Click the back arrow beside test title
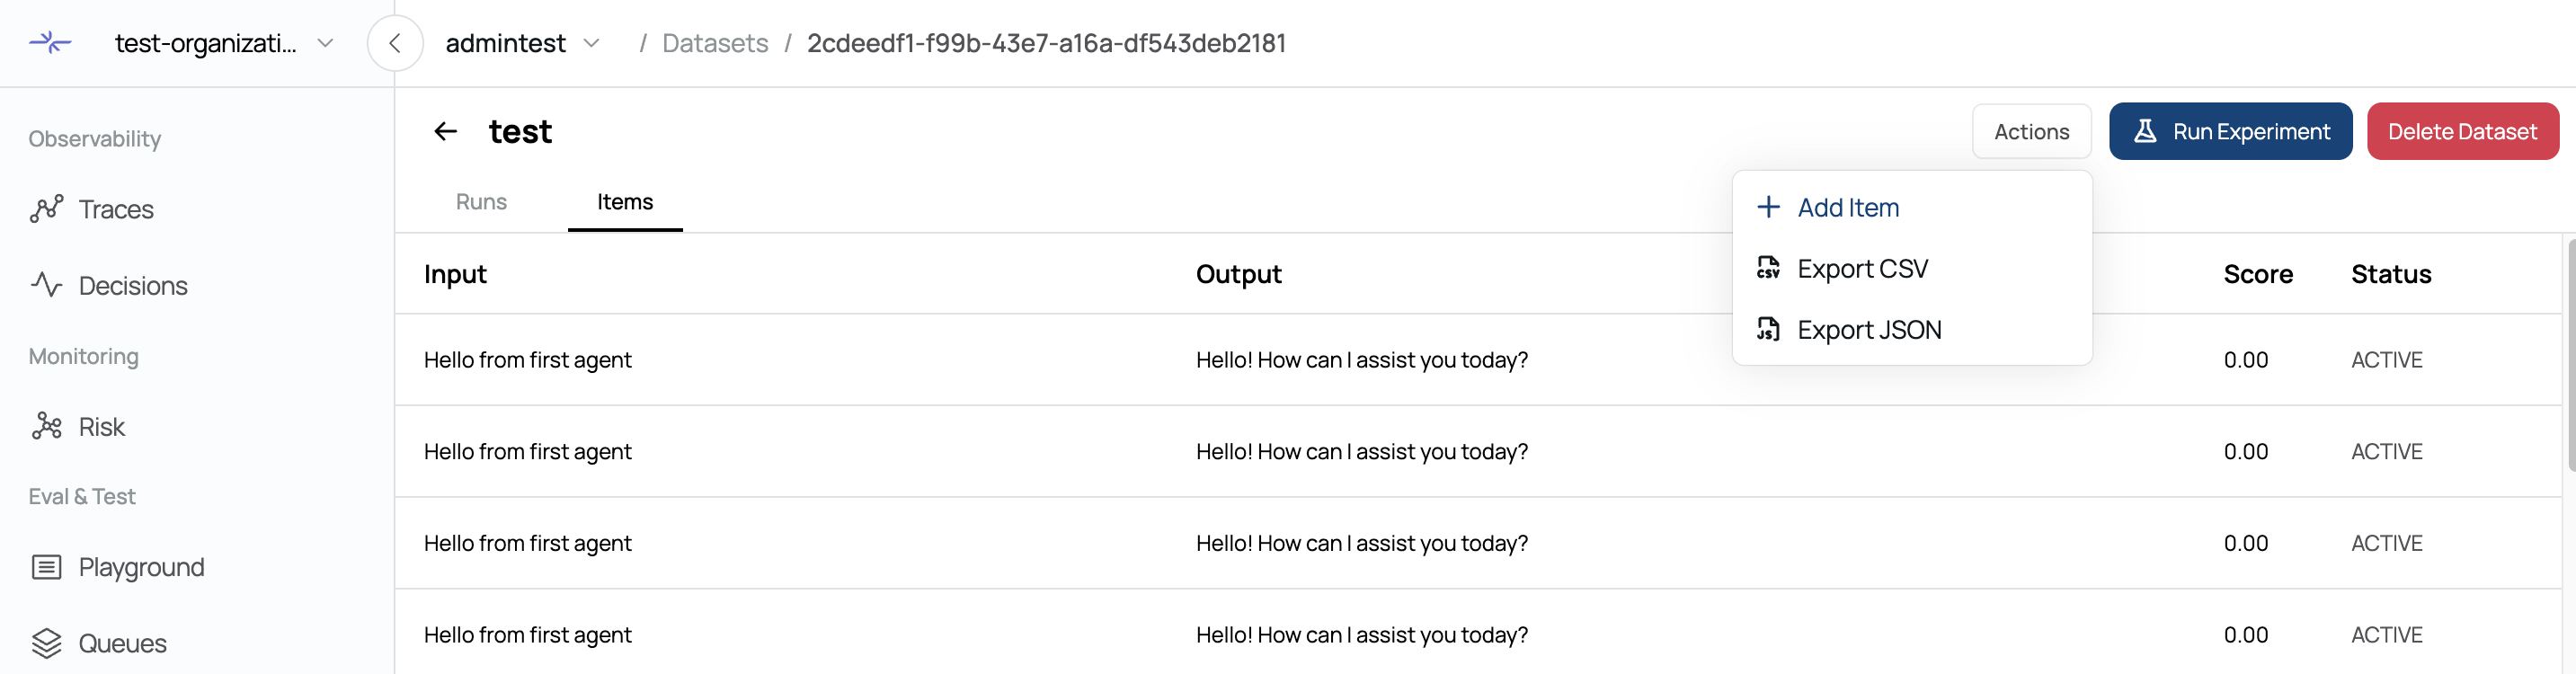Viewport: 2576px width, 674px height. click(x=445, y=131)
